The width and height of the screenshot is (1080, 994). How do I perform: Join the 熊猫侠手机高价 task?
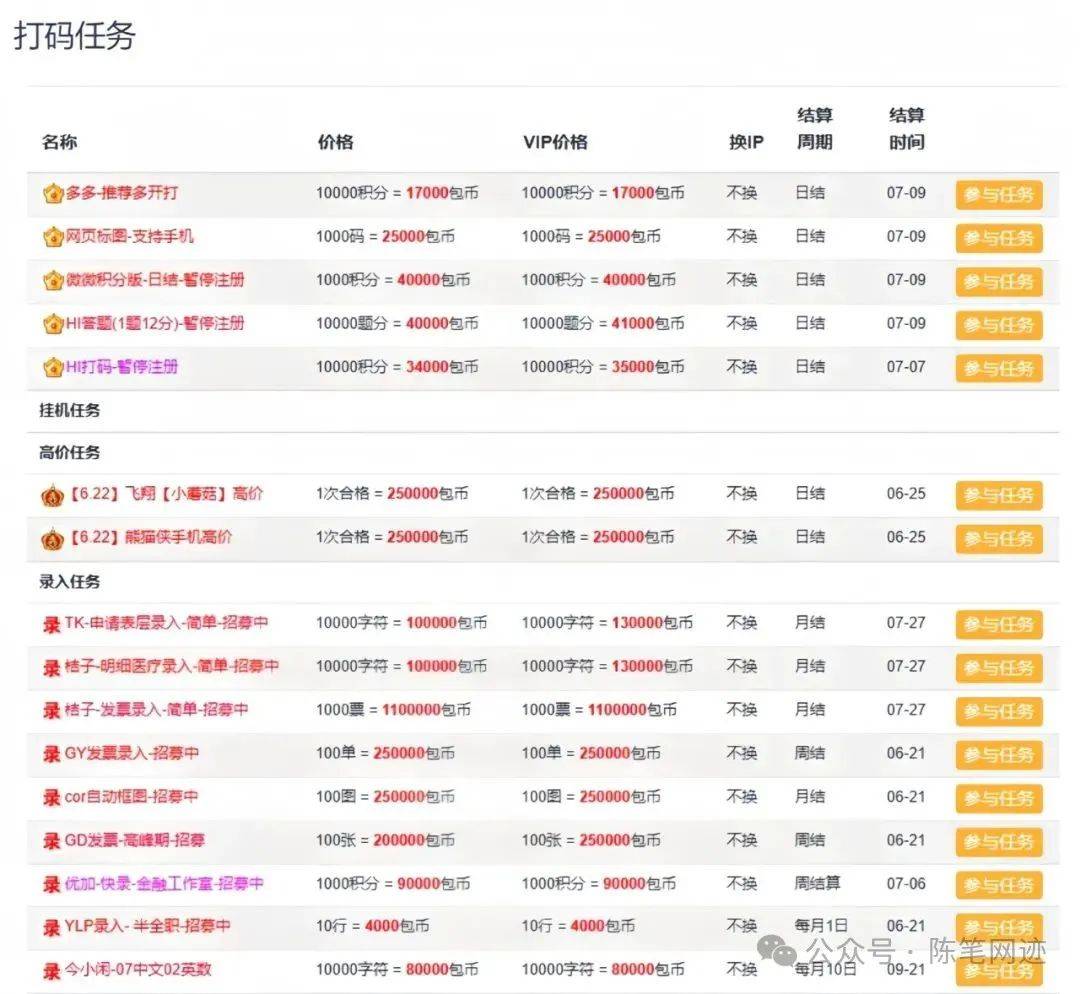point(999,539)
